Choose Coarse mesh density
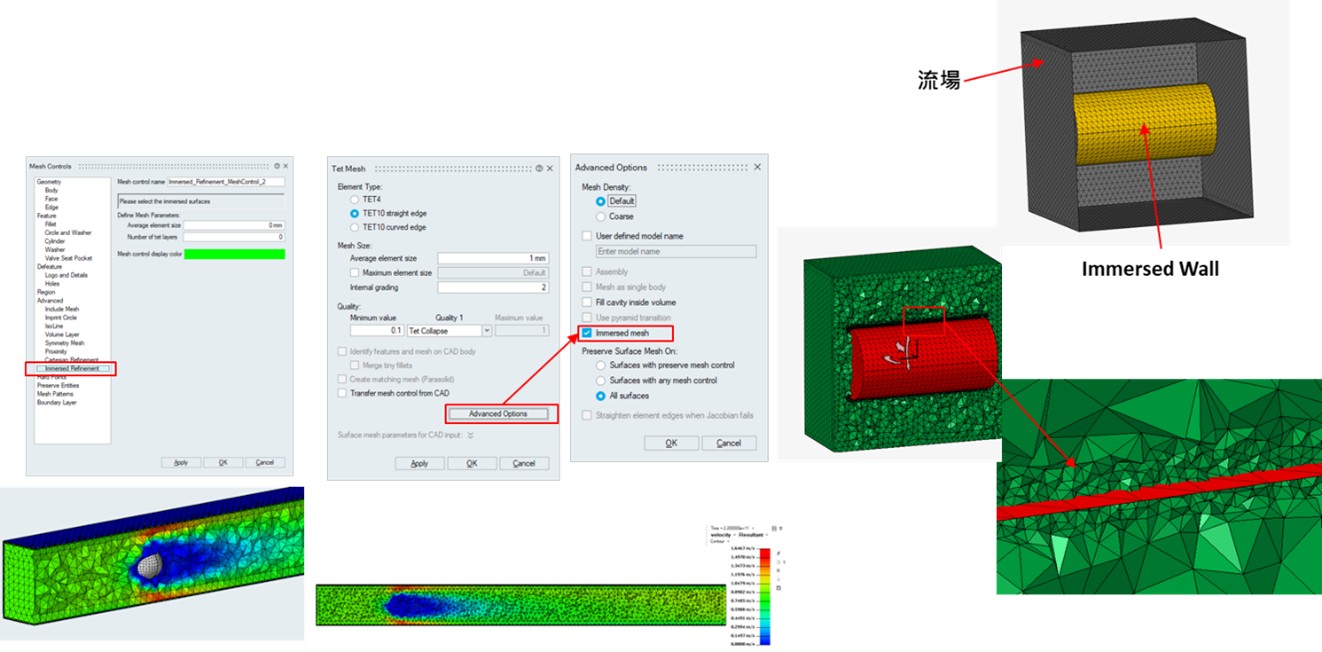 (x=601, y=216)
